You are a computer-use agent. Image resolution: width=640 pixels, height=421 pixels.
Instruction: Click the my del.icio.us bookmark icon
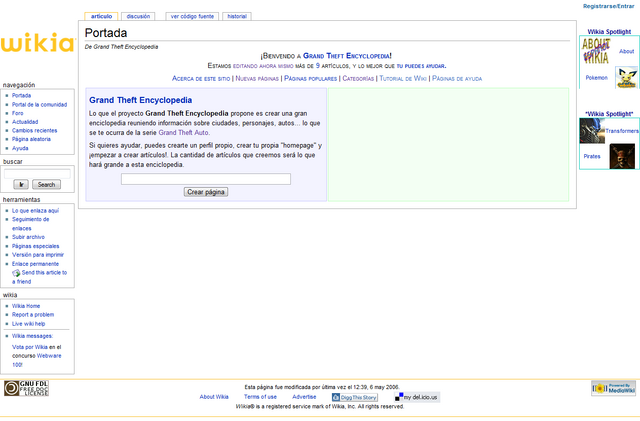(417, 397)
